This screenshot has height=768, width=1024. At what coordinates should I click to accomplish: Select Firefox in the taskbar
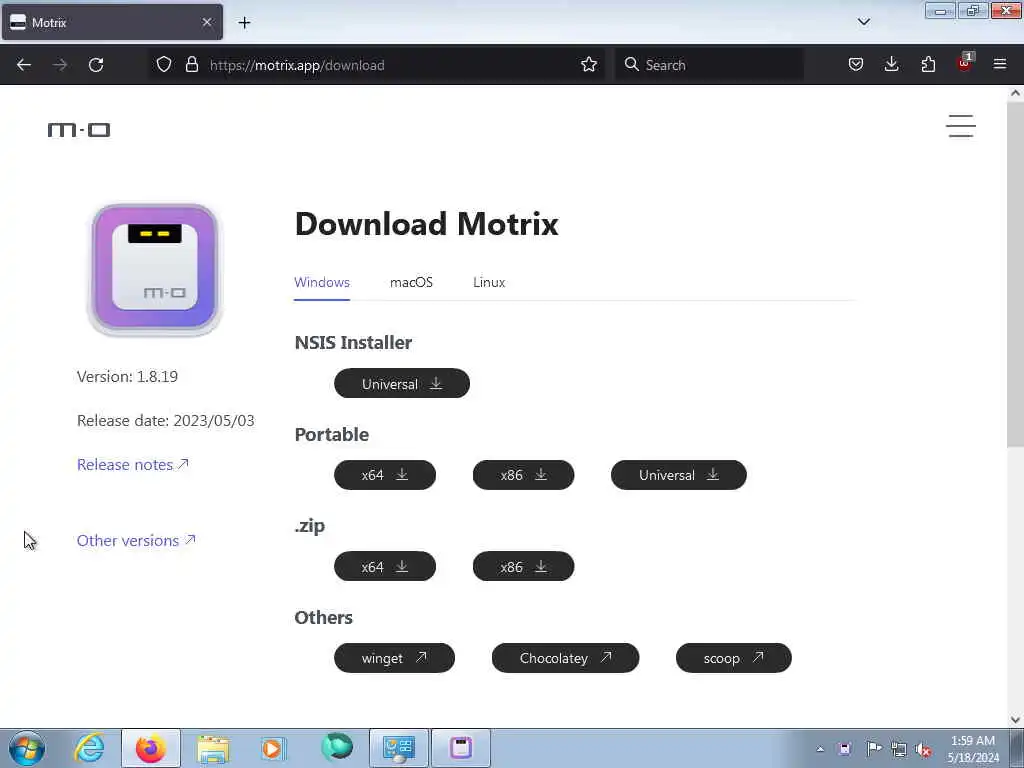151,748
